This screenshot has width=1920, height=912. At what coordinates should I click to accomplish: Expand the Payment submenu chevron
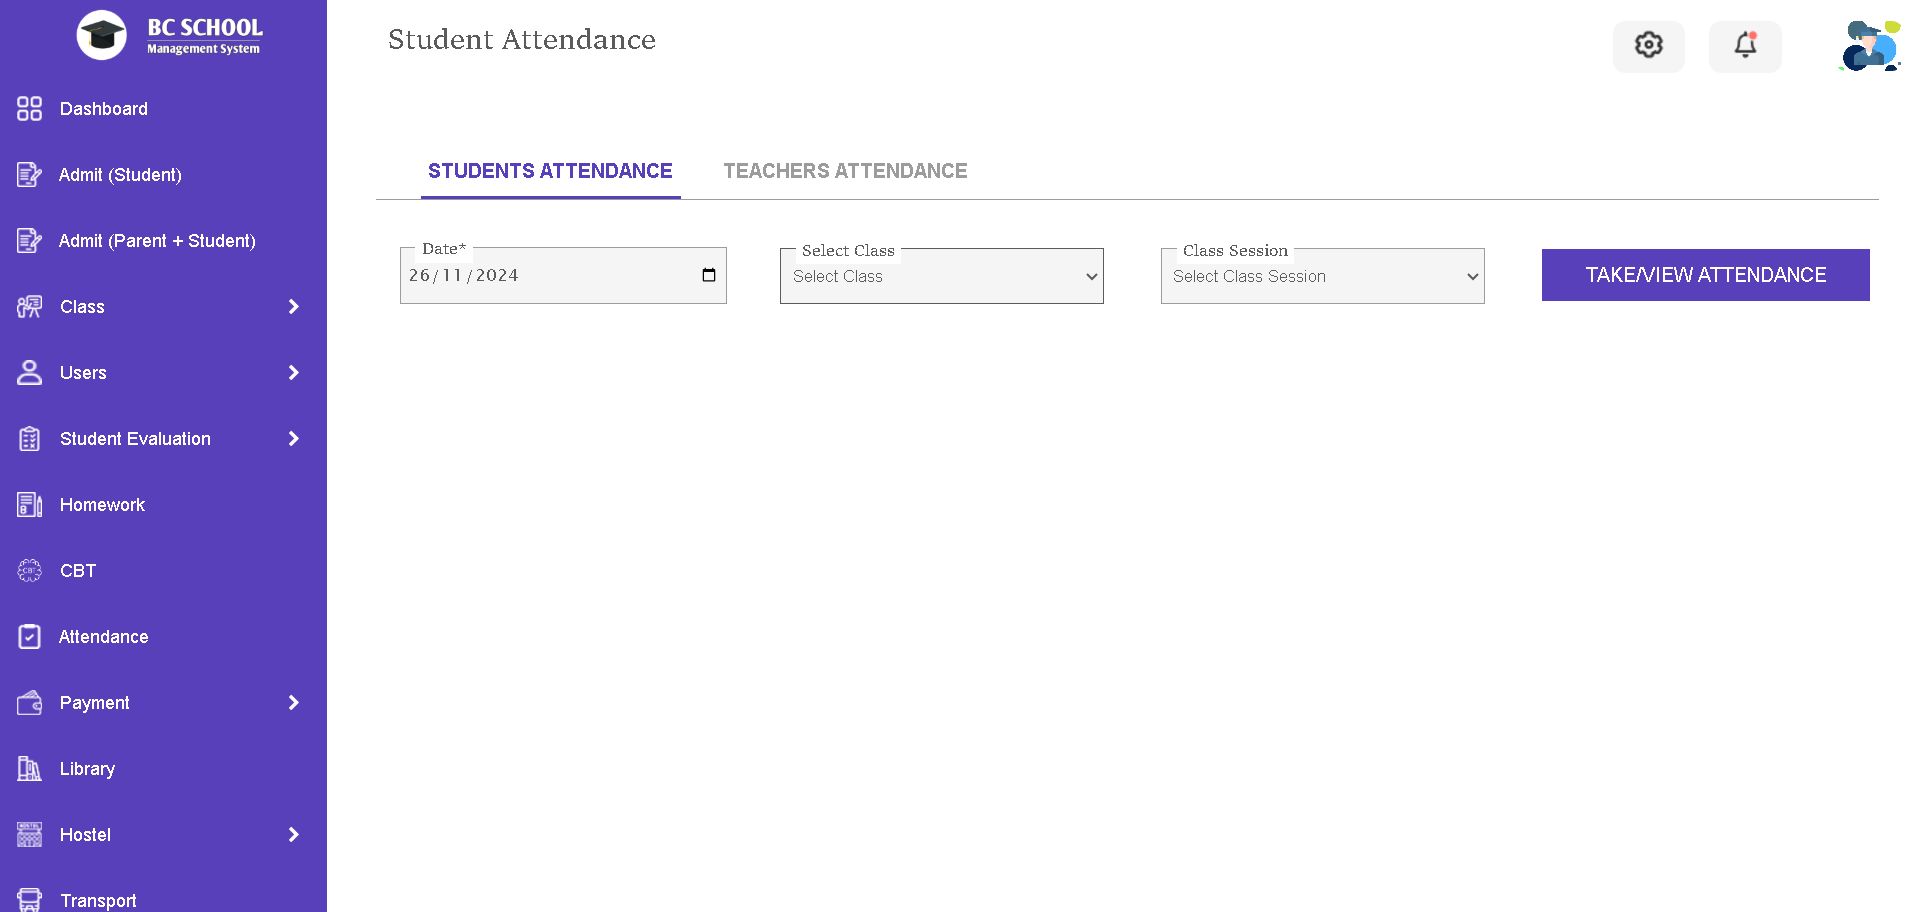coord(293,703)
